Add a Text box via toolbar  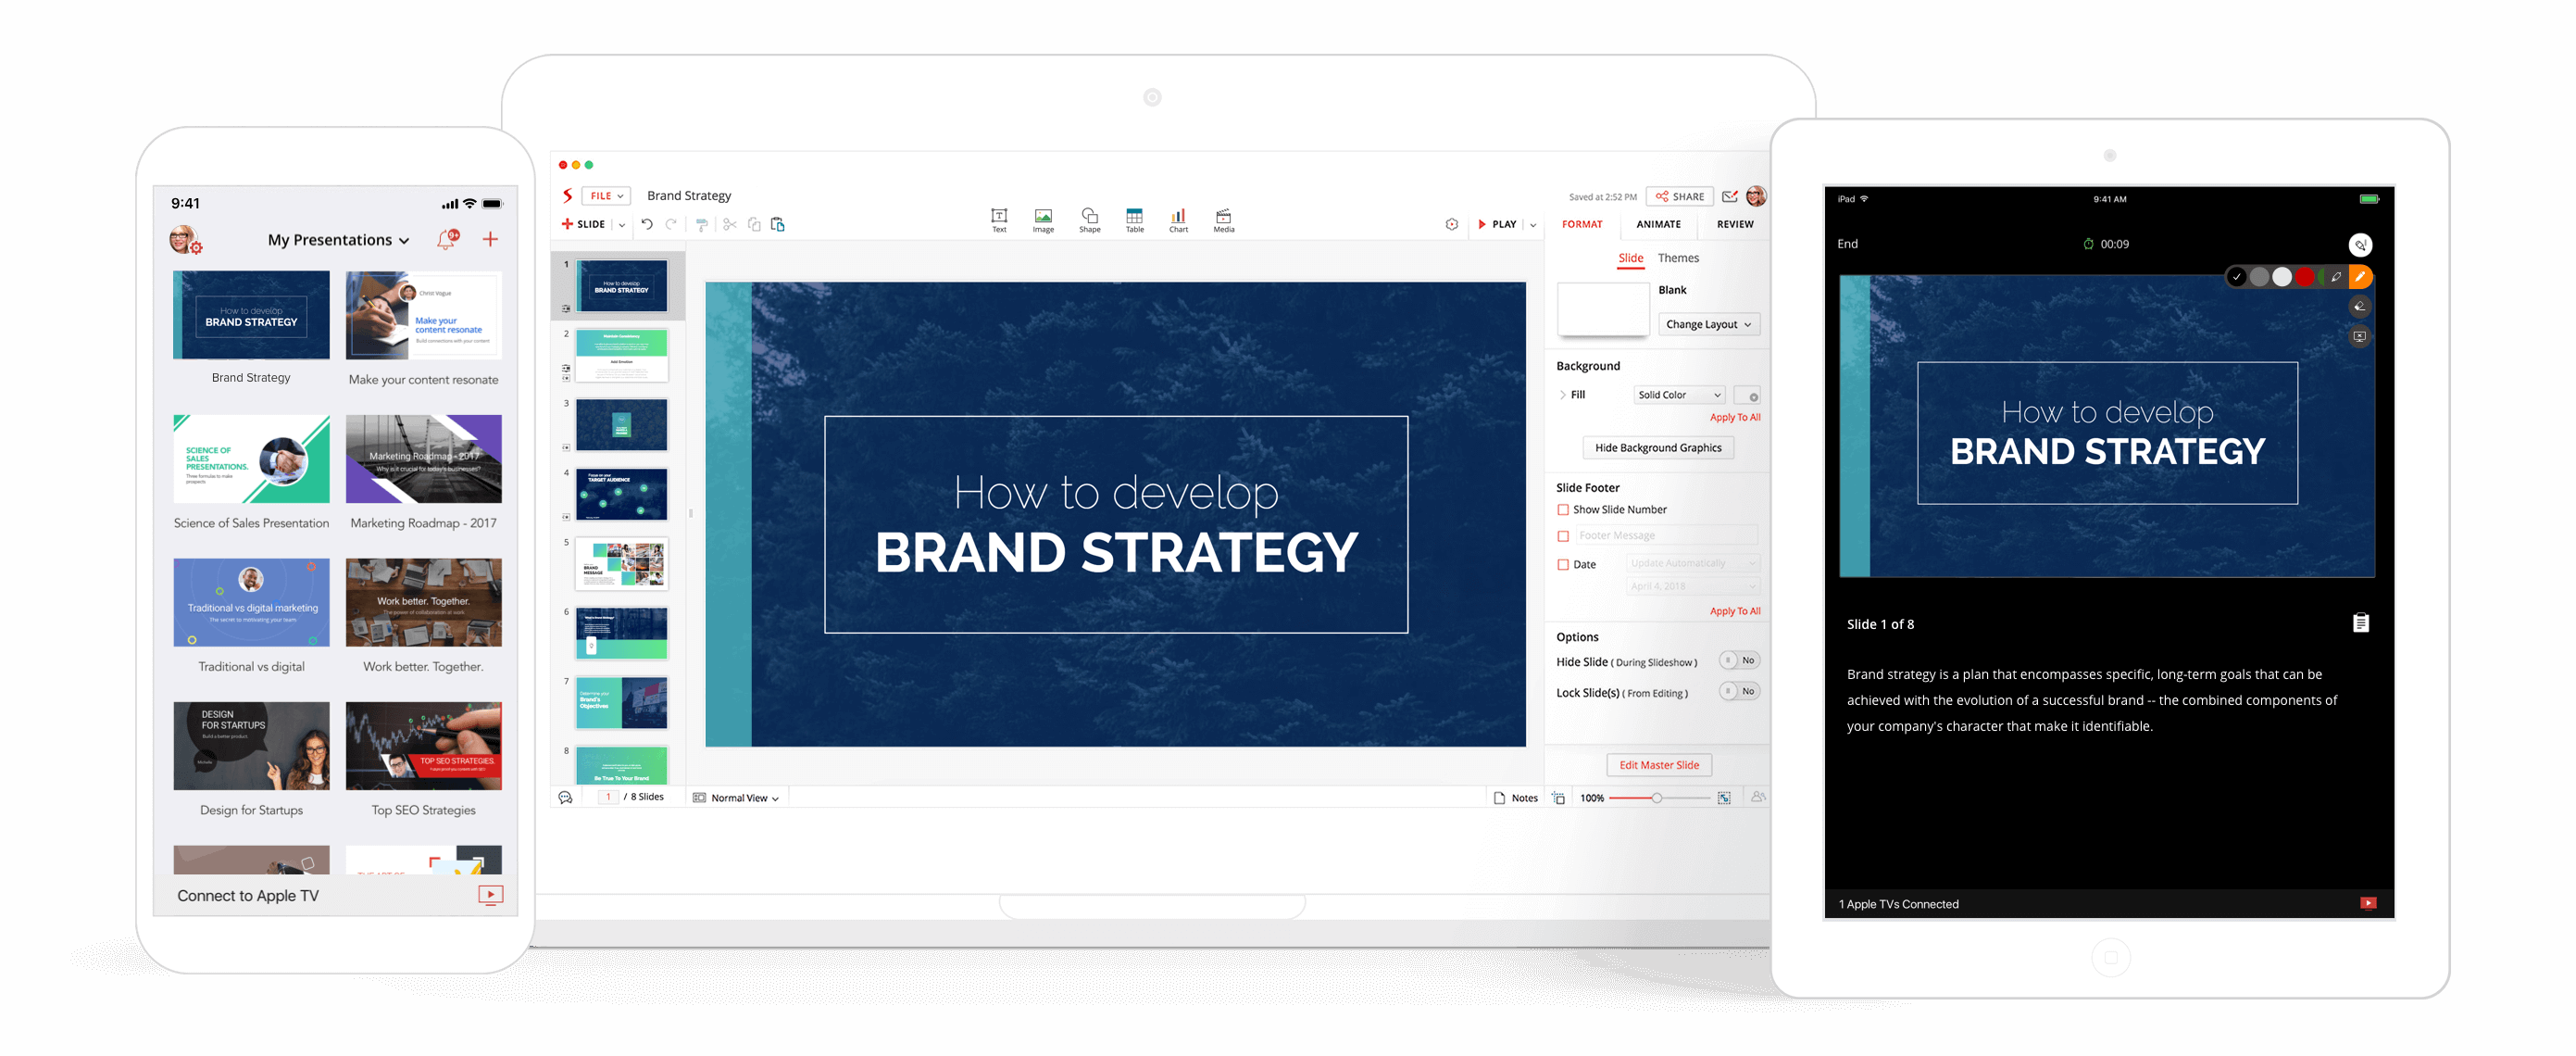[998, 219]
